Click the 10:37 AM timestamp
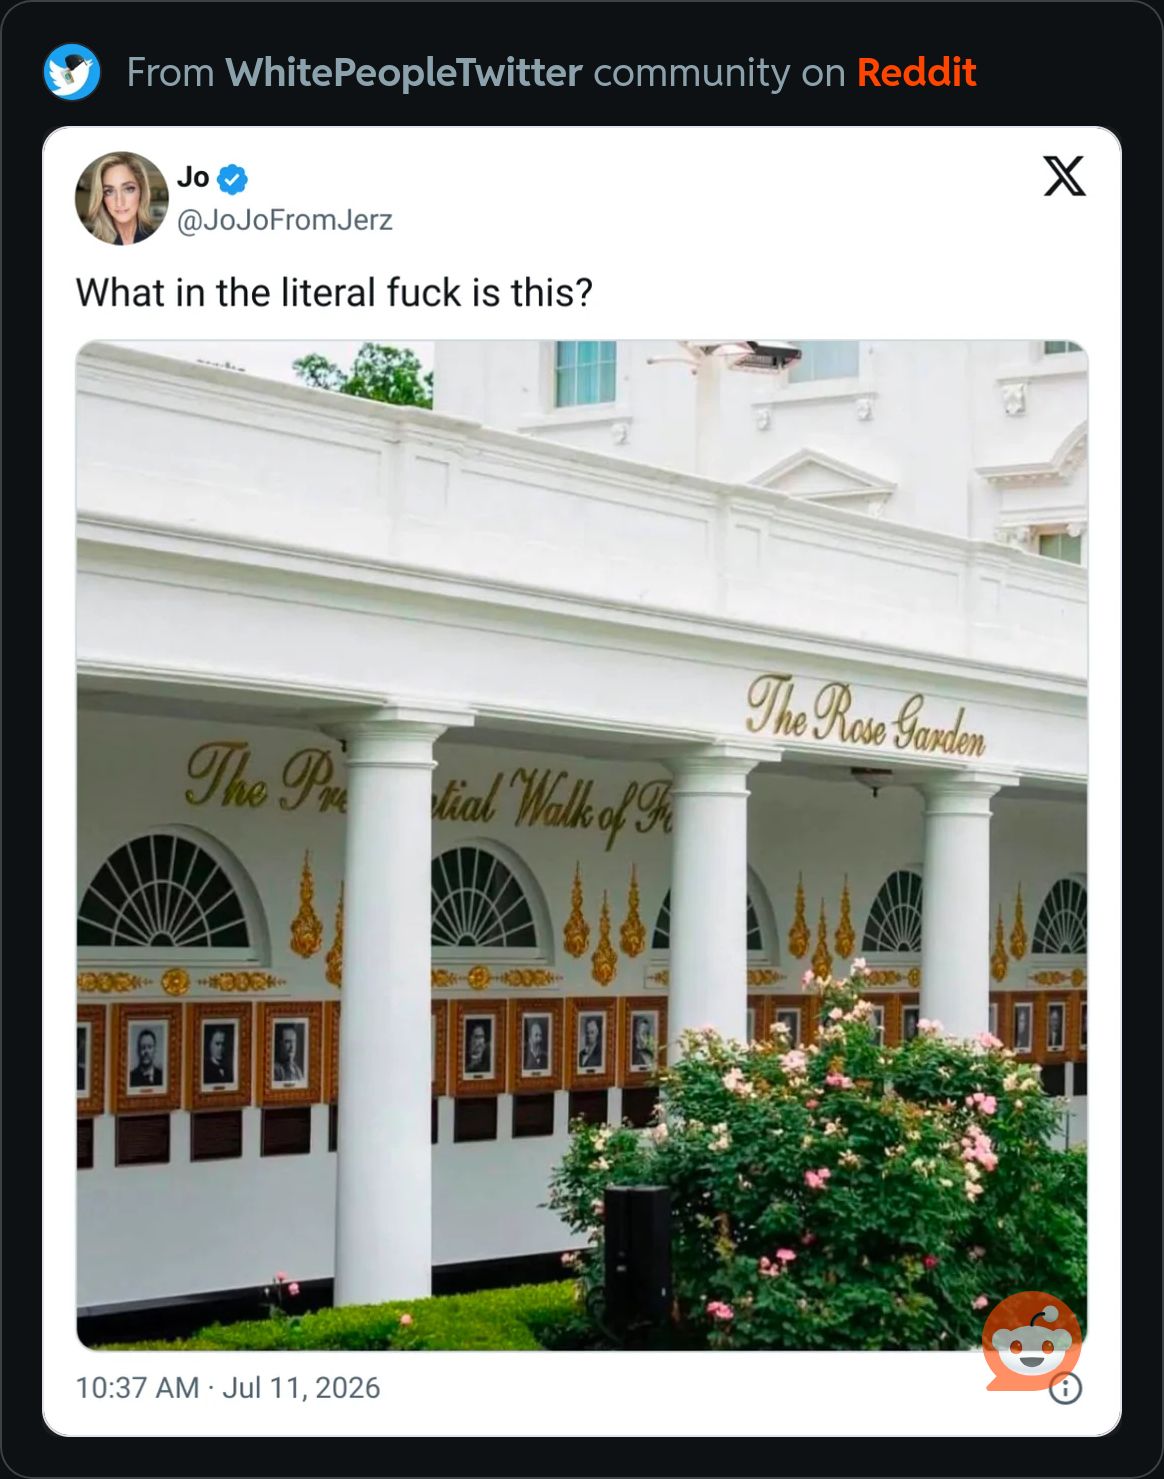Viewport: 1164px width, 1479px height. click(138, 1388)
